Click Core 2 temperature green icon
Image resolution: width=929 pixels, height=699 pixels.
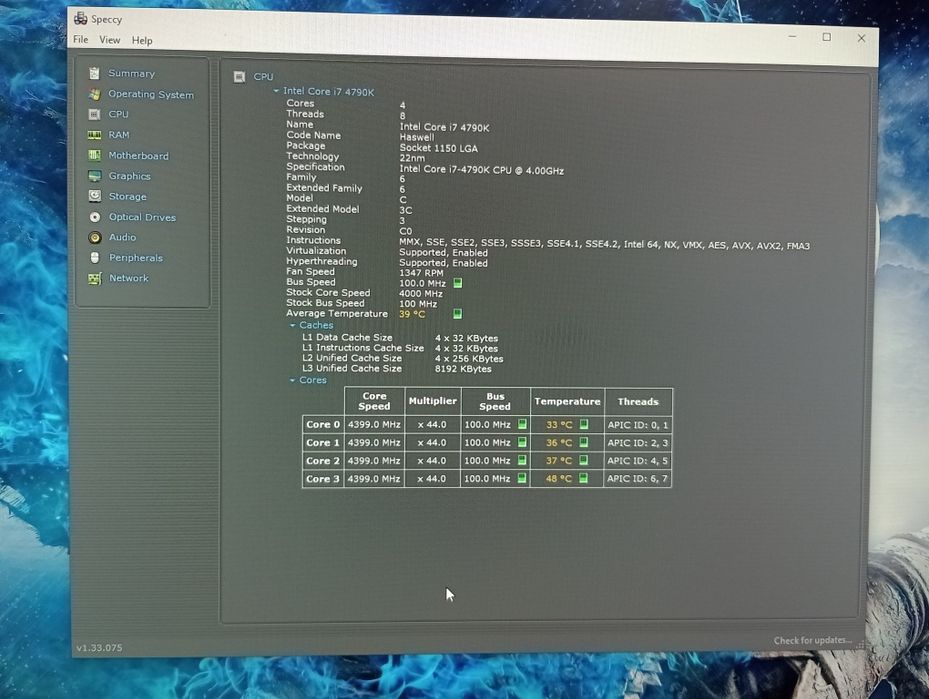[x=584, y=460]
